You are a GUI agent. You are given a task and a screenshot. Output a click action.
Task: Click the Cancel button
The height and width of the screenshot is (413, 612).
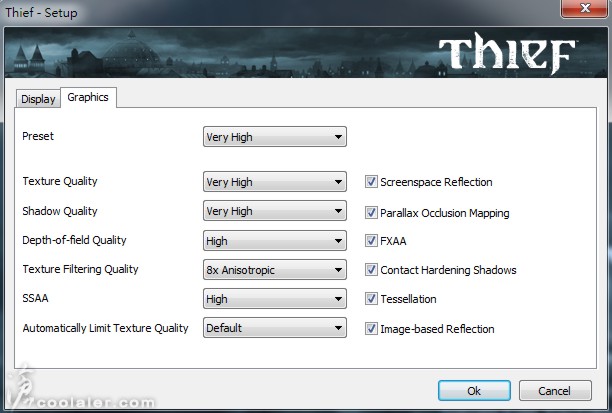[x=555, y=391]
